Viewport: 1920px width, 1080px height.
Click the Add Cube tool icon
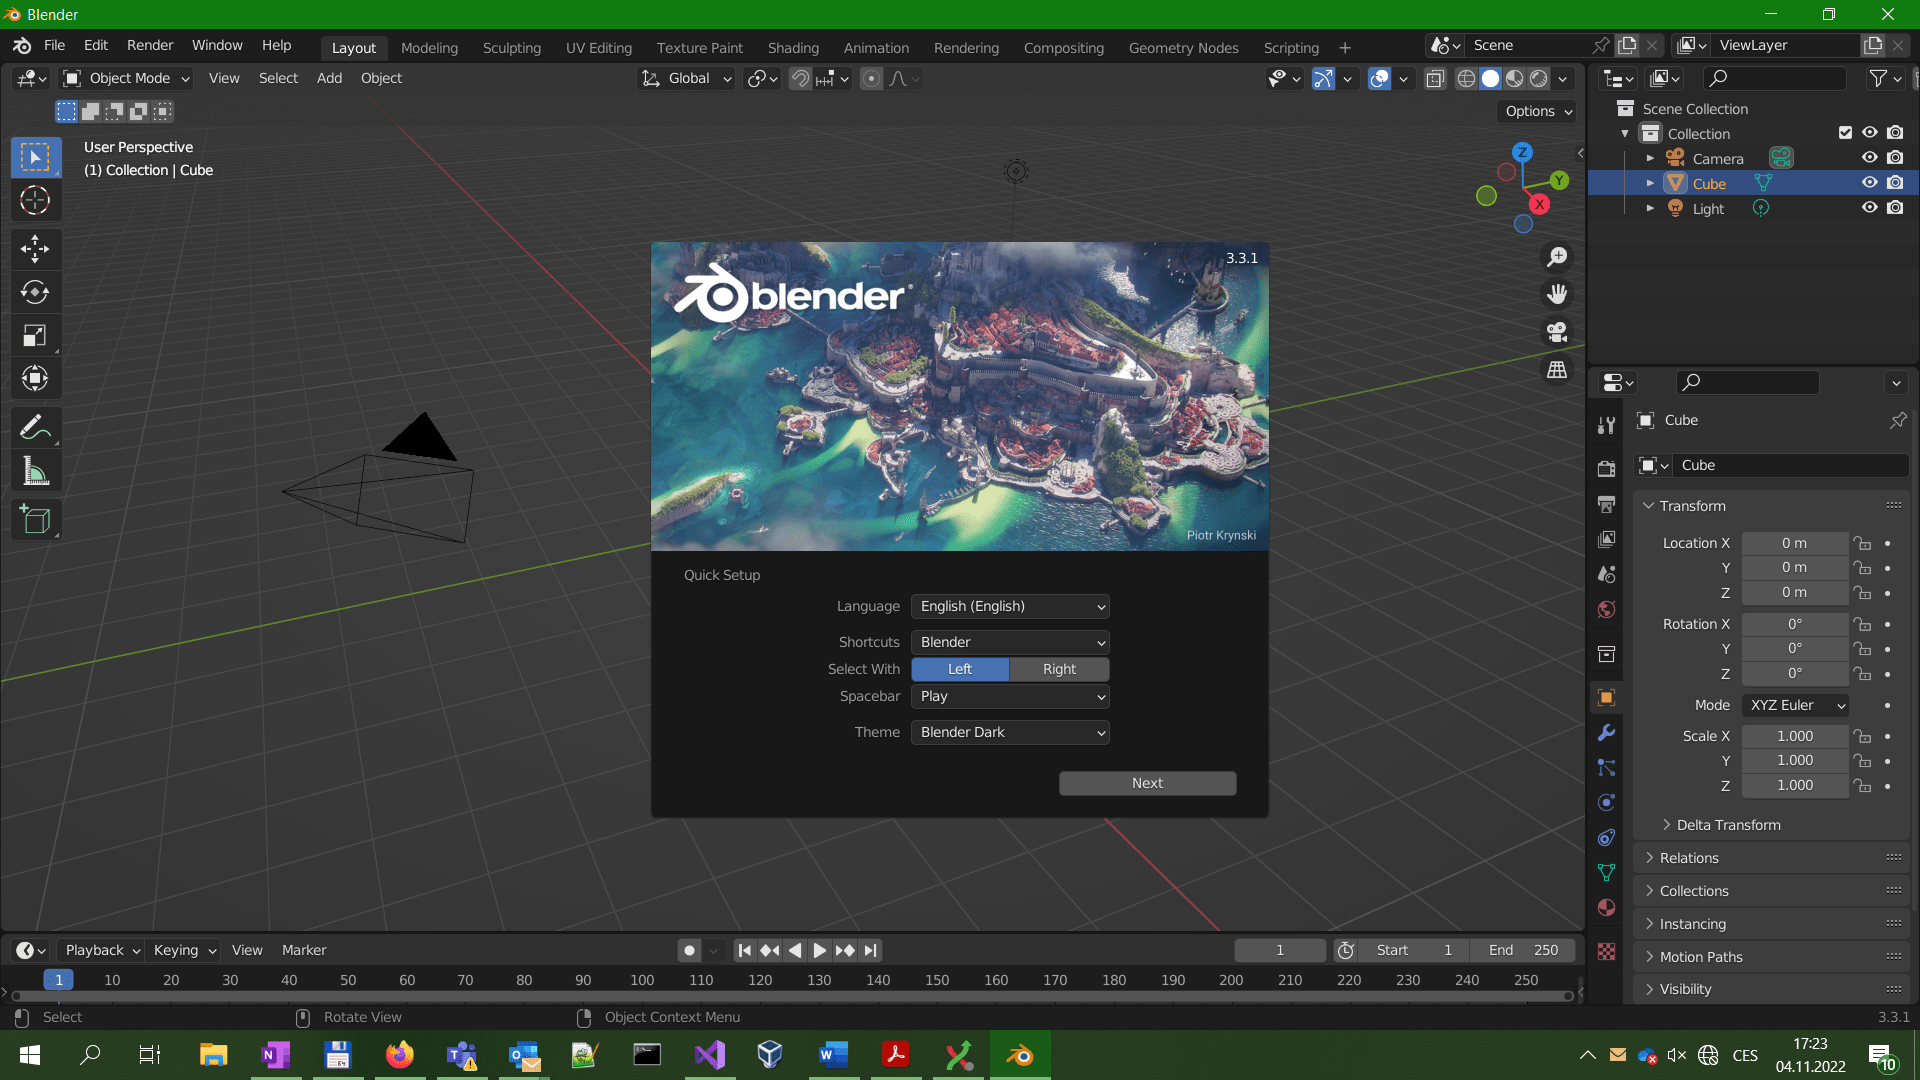[35, 520]
